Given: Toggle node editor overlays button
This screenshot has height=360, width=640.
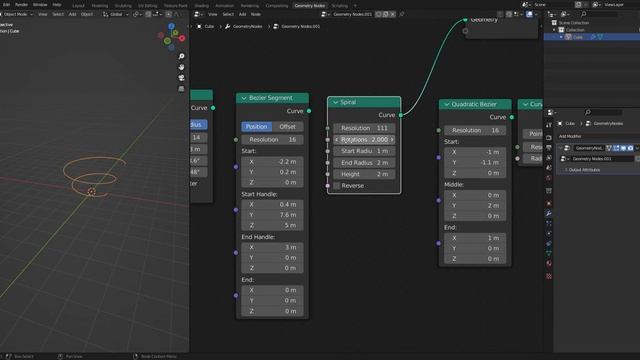Looking at the screenshot, I should pyautogui.click(x=529, y=14).
